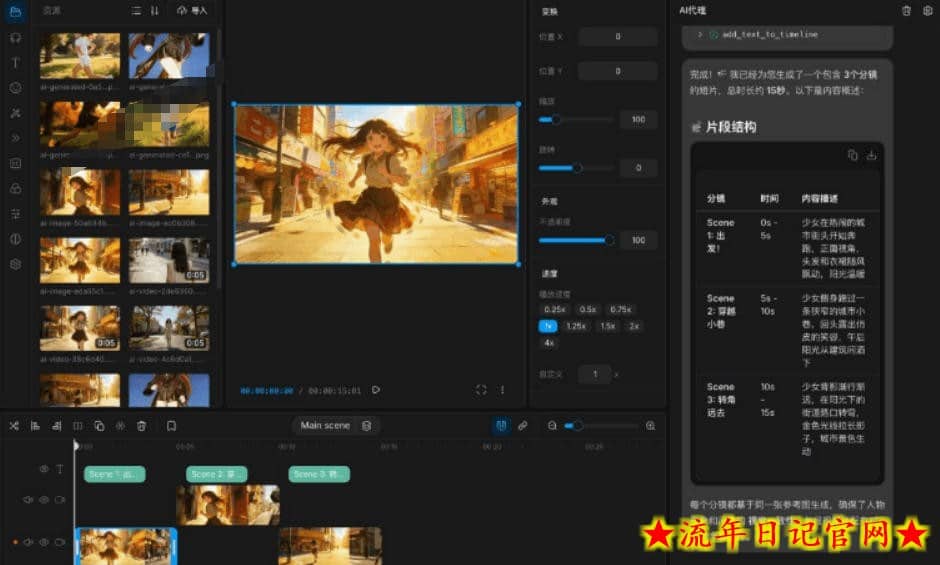Open the transitions double-arrow sidebar panel
The width and height of the screenshot is (940, 565).
coord(16,138)
